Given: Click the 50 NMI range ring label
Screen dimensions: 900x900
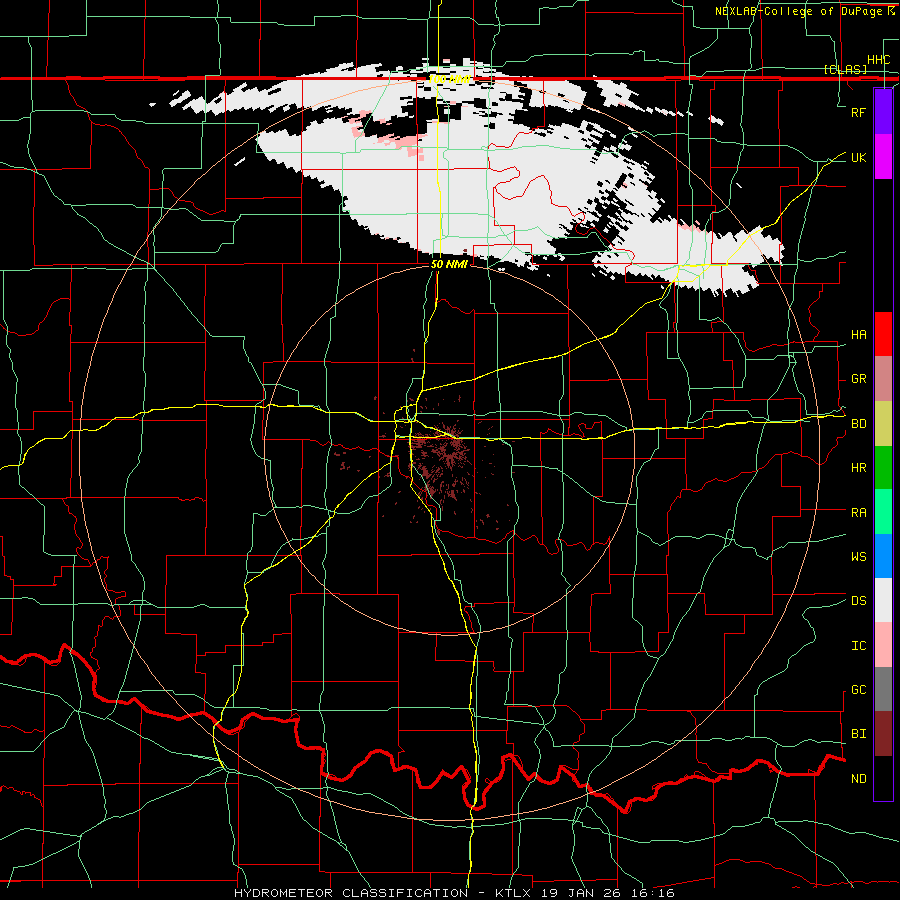Looking at the screenshot, I should (x=449, y=264).
